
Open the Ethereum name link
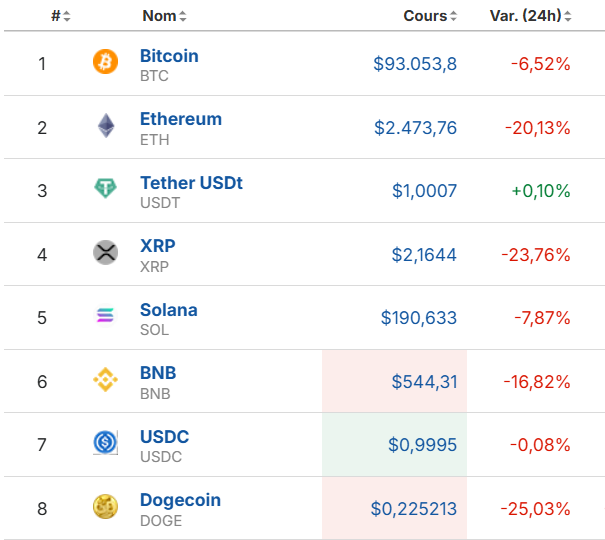(x=181, y=119)
